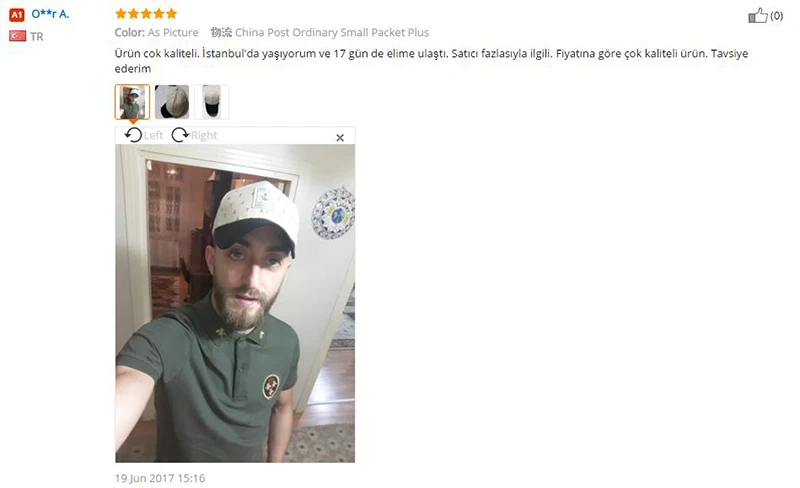800x488 pixels.
Task: Click the thumbs-up helpful icon
Action: 758,15
